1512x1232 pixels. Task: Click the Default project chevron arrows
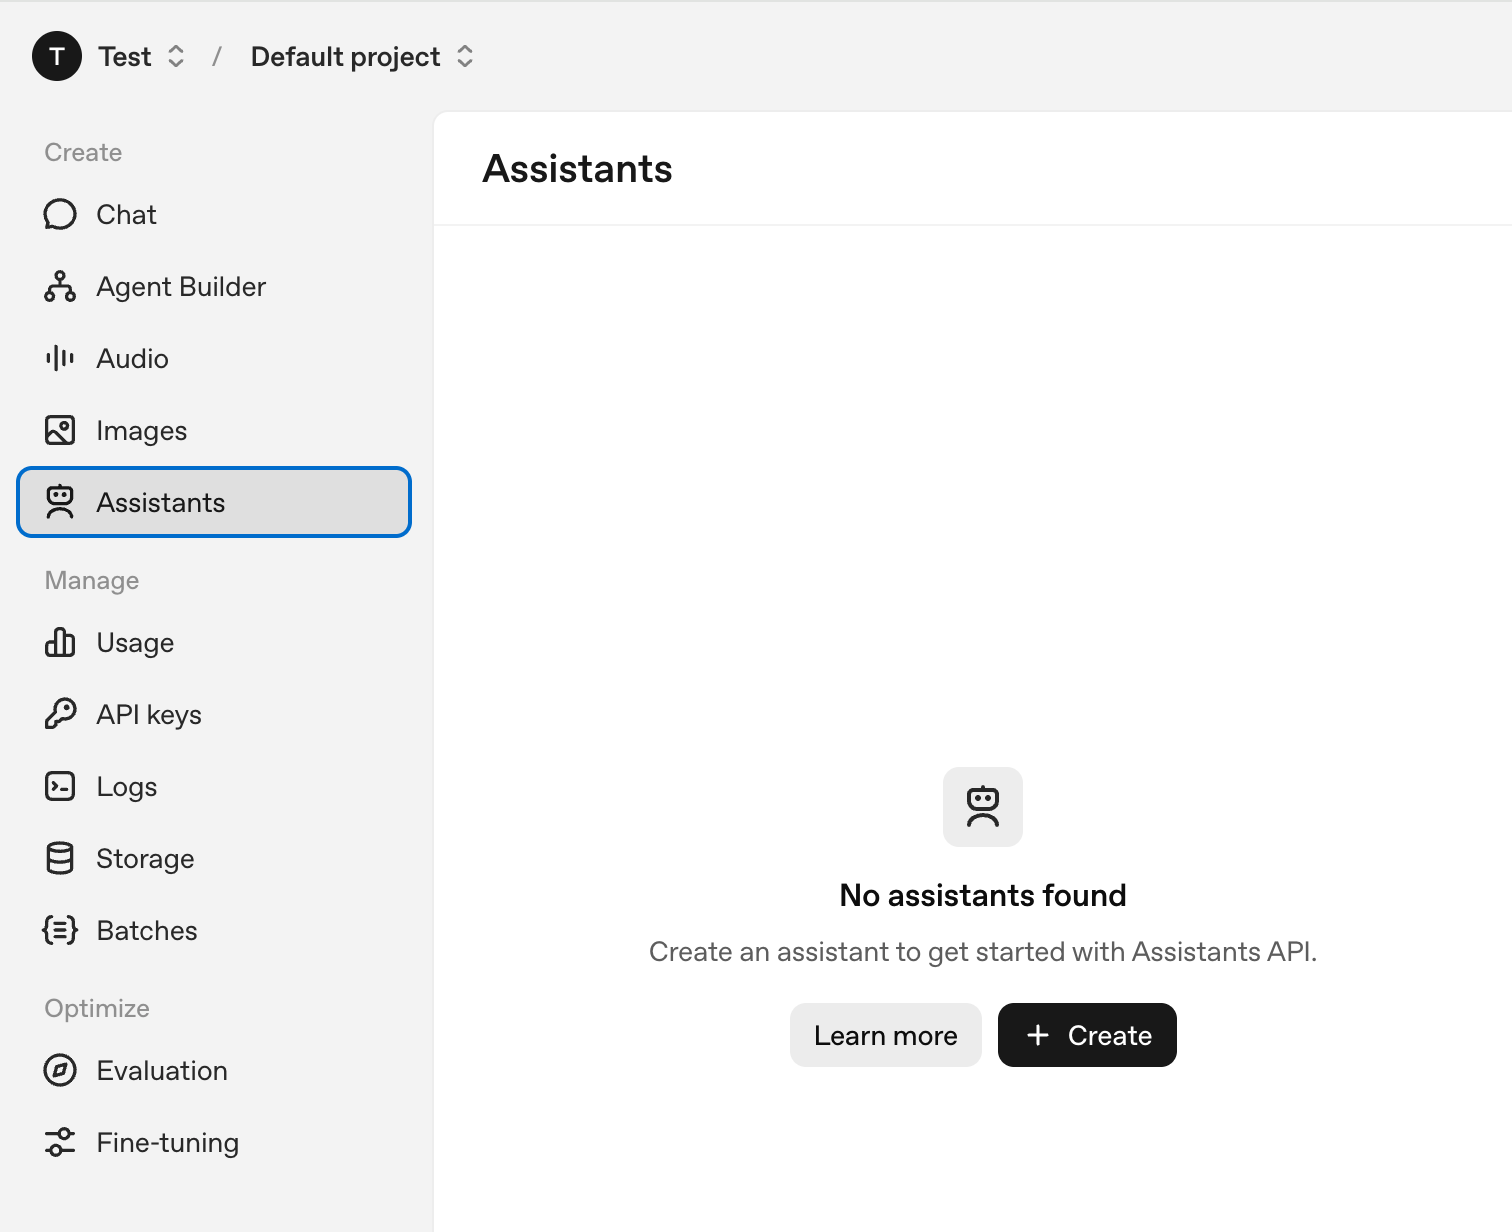[465, 57]
